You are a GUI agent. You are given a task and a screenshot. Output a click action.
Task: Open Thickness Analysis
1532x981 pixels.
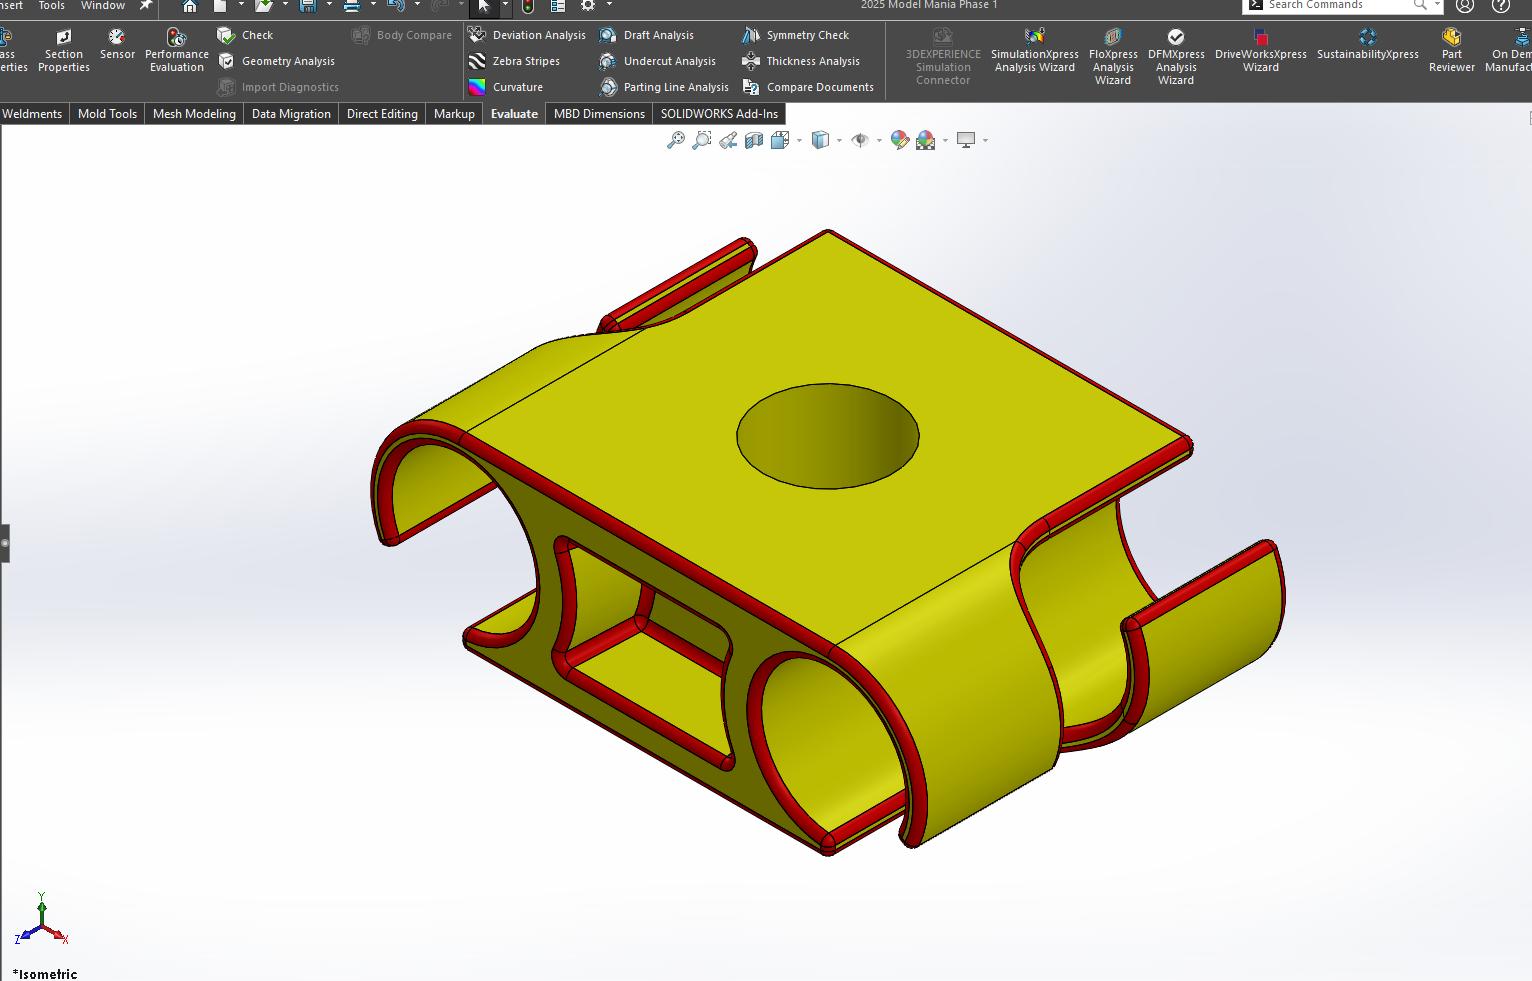coord(801,61)
